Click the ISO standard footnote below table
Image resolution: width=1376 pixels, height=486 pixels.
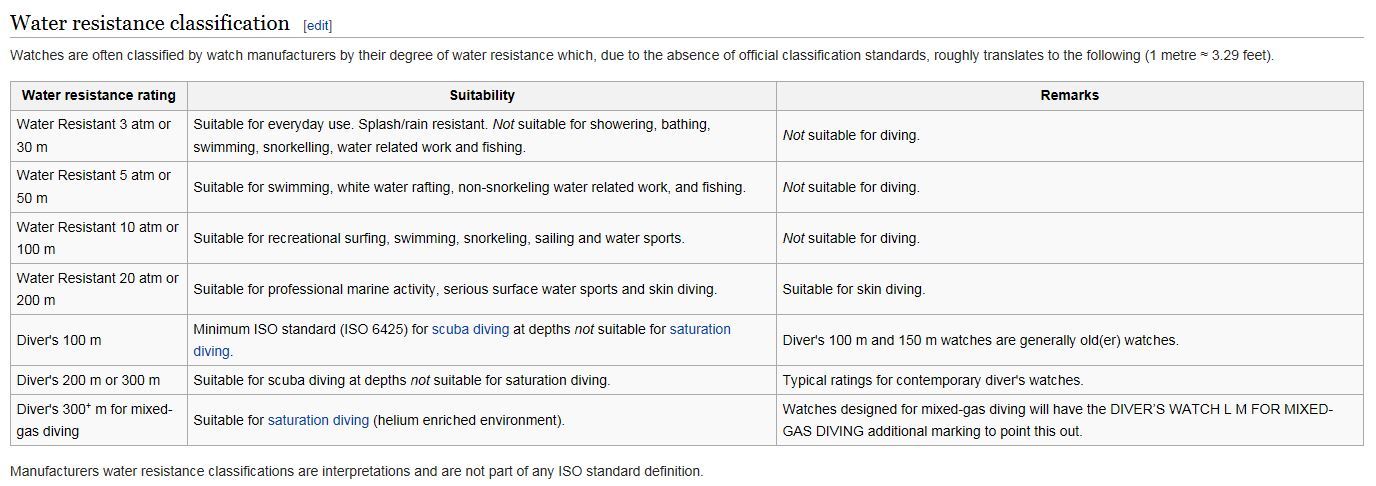[357, 470]
